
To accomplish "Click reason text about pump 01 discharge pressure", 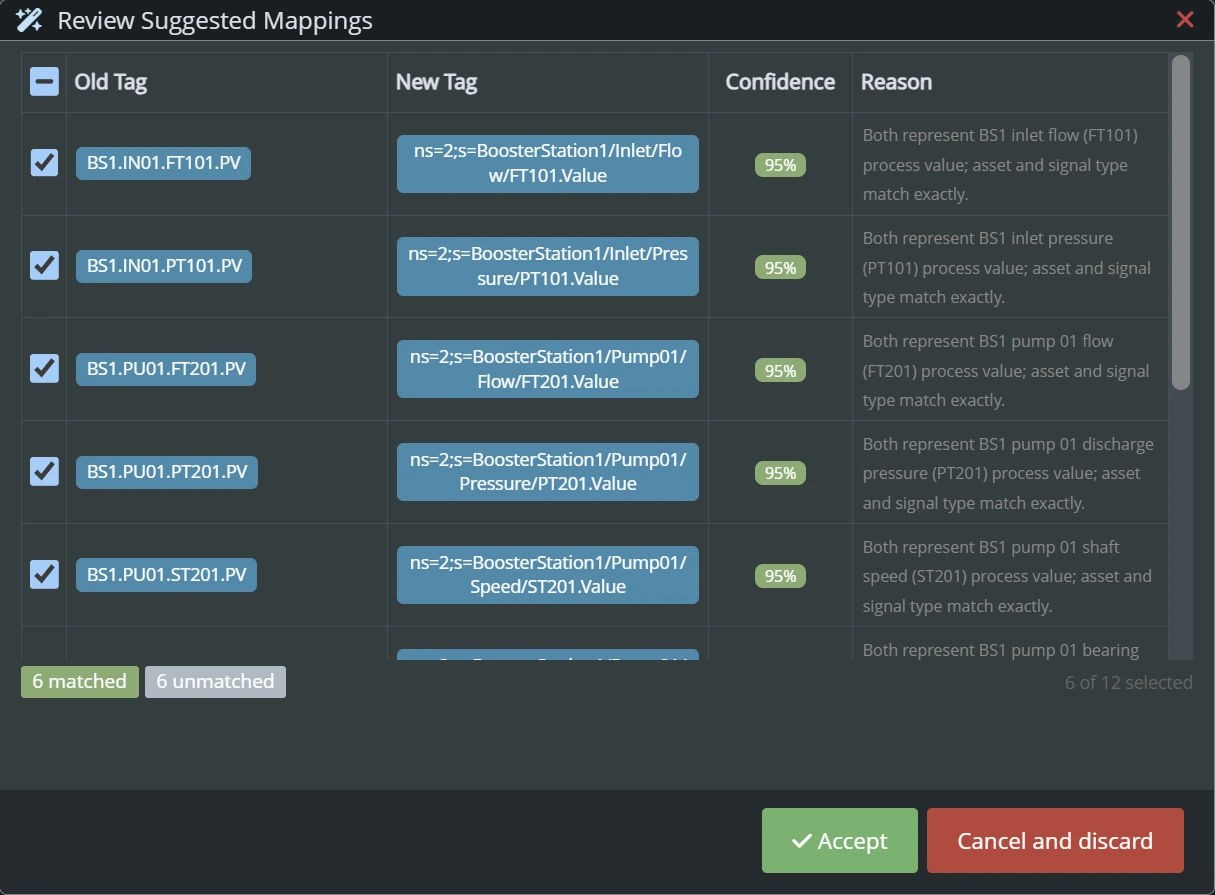I will tap(1008, 473).
